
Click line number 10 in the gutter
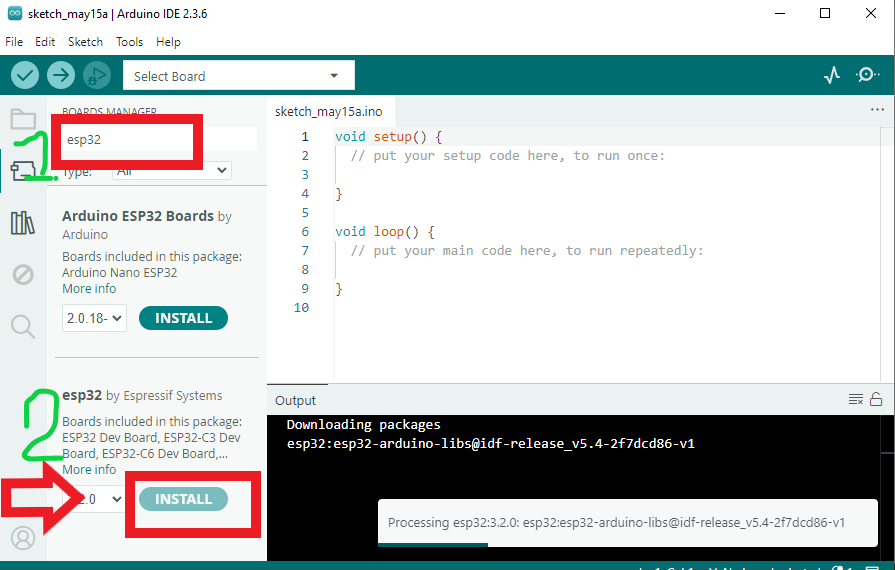301,308
